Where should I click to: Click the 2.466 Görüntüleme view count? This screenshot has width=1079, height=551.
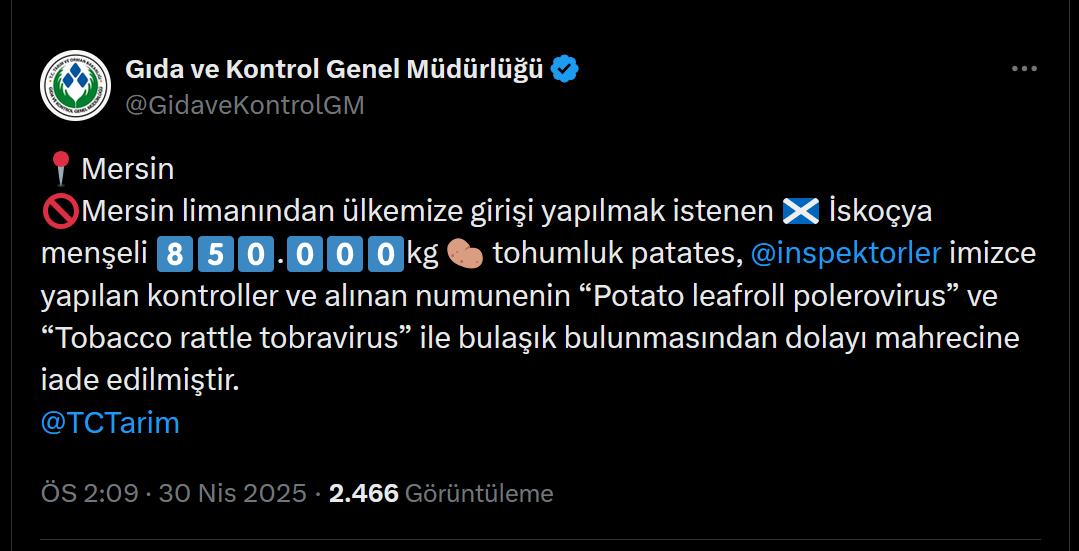coord(441,493)
